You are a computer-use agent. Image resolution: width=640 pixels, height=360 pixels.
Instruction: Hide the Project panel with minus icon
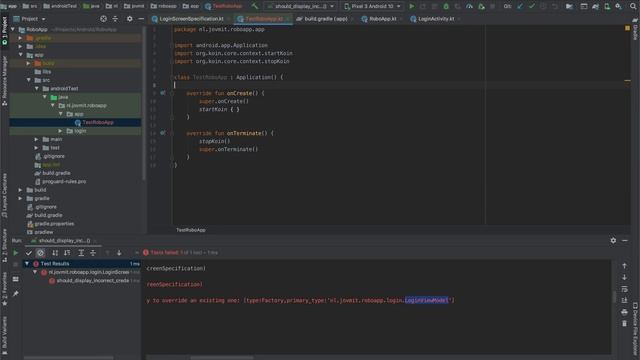[141, 19]
